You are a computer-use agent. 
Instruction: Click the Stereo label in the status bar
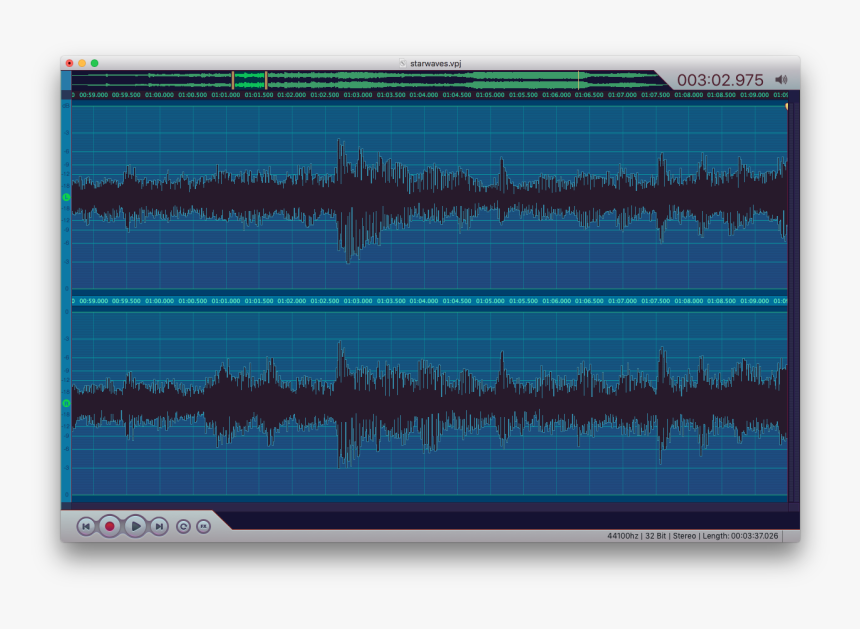[x=684, y=536]
